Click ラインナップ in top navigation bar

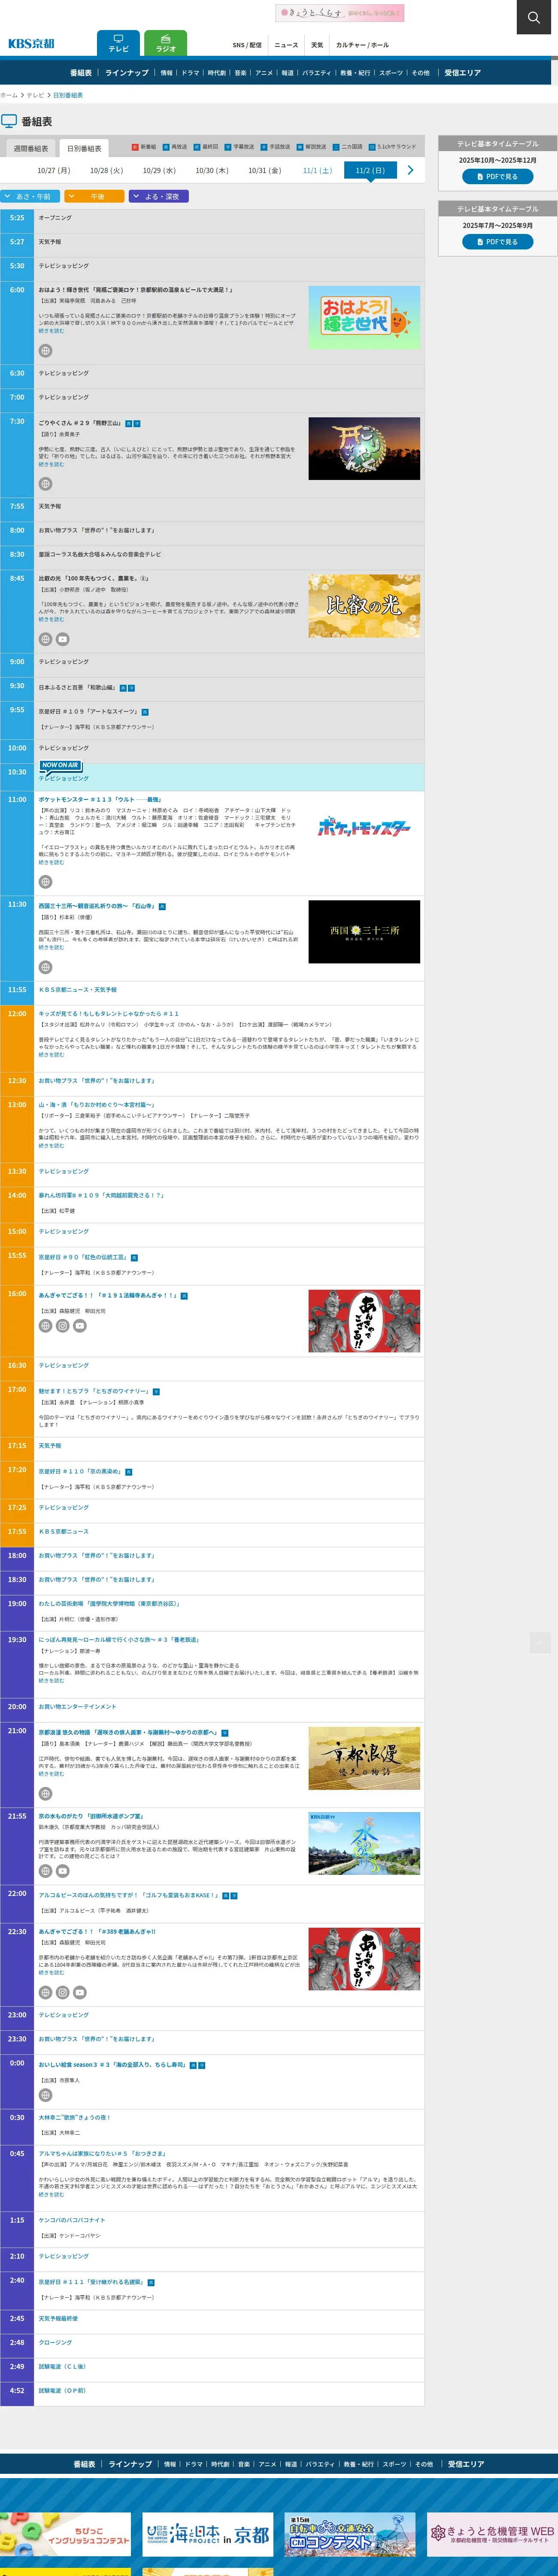pos(127,73)
